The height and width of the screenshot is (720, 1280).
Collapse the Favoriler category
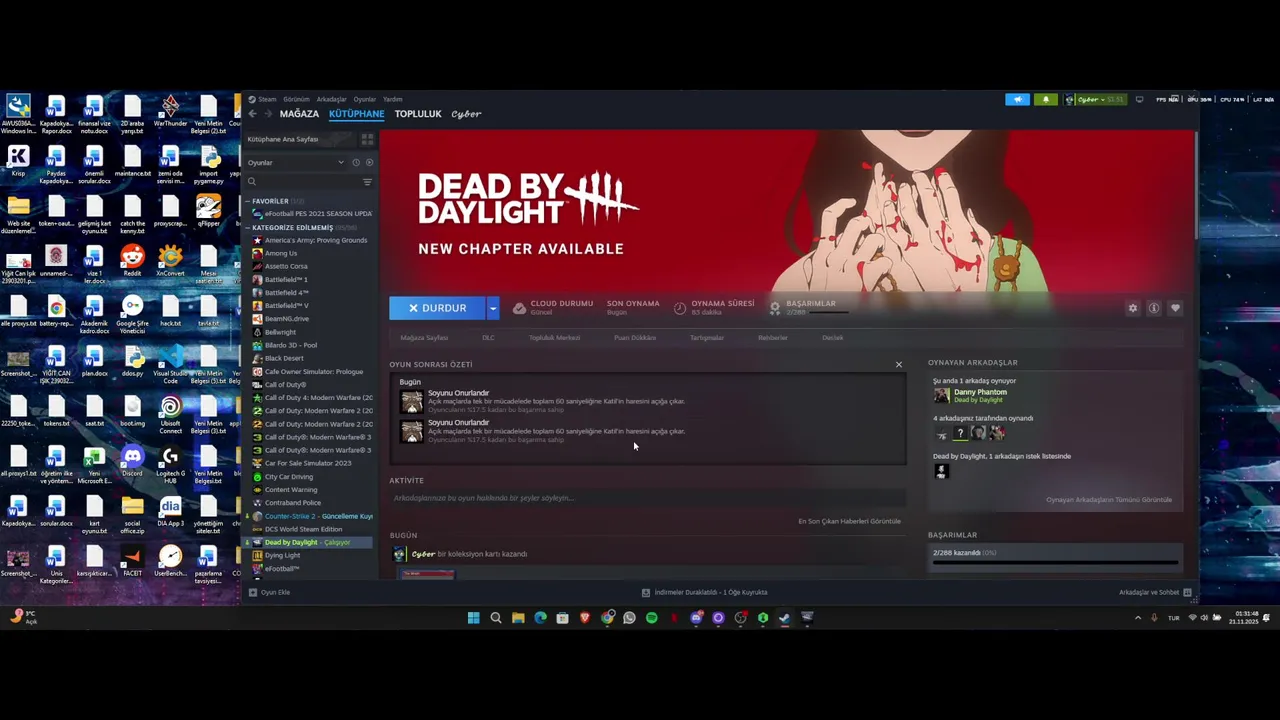point(248,201)
